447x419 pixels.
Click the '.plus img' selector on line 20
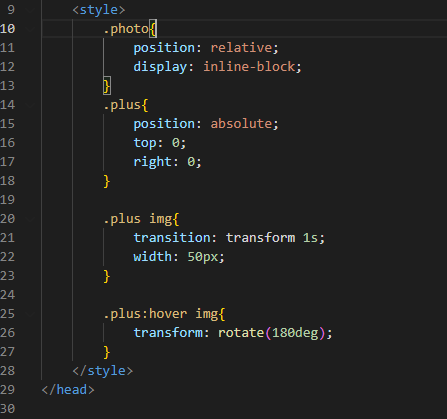tap(137, 219)
